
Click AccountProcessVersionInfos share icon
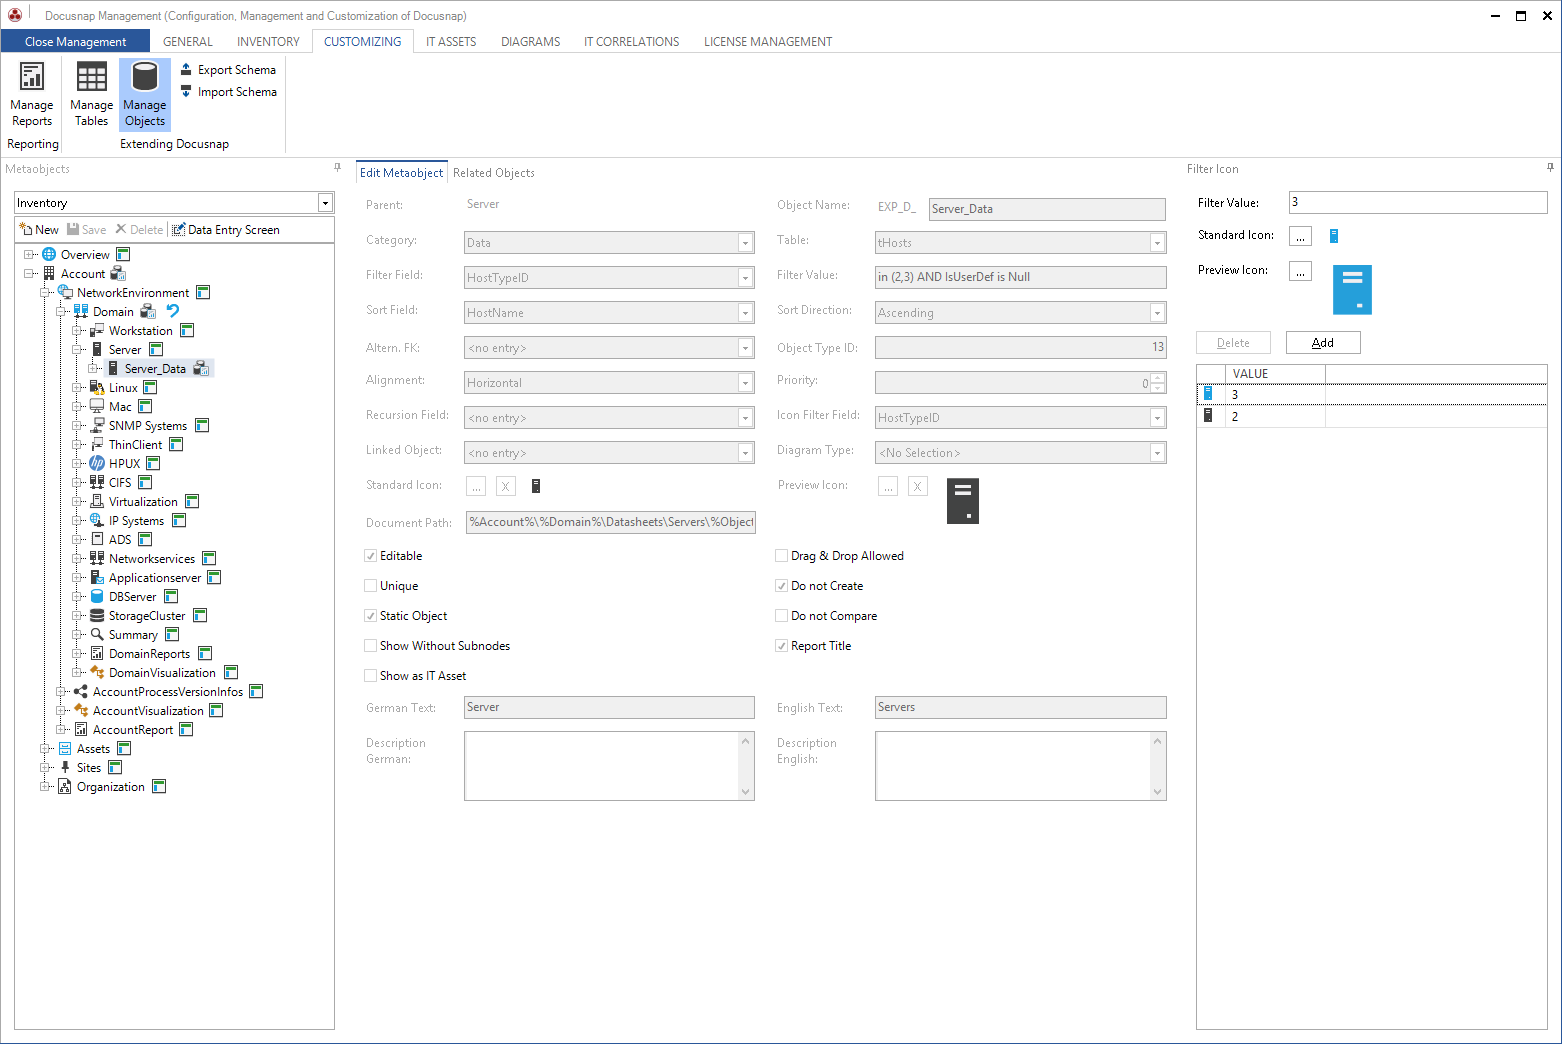81,692
